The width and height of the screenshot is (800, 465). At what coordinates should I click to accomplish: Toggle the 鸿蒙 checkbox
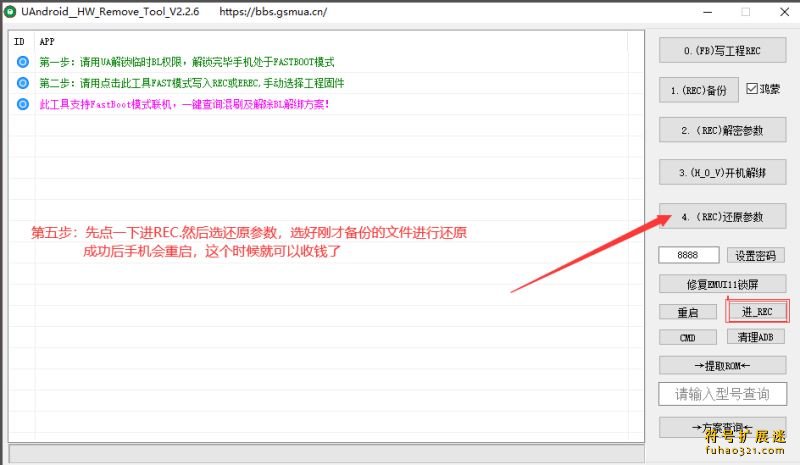pos(752,89)
